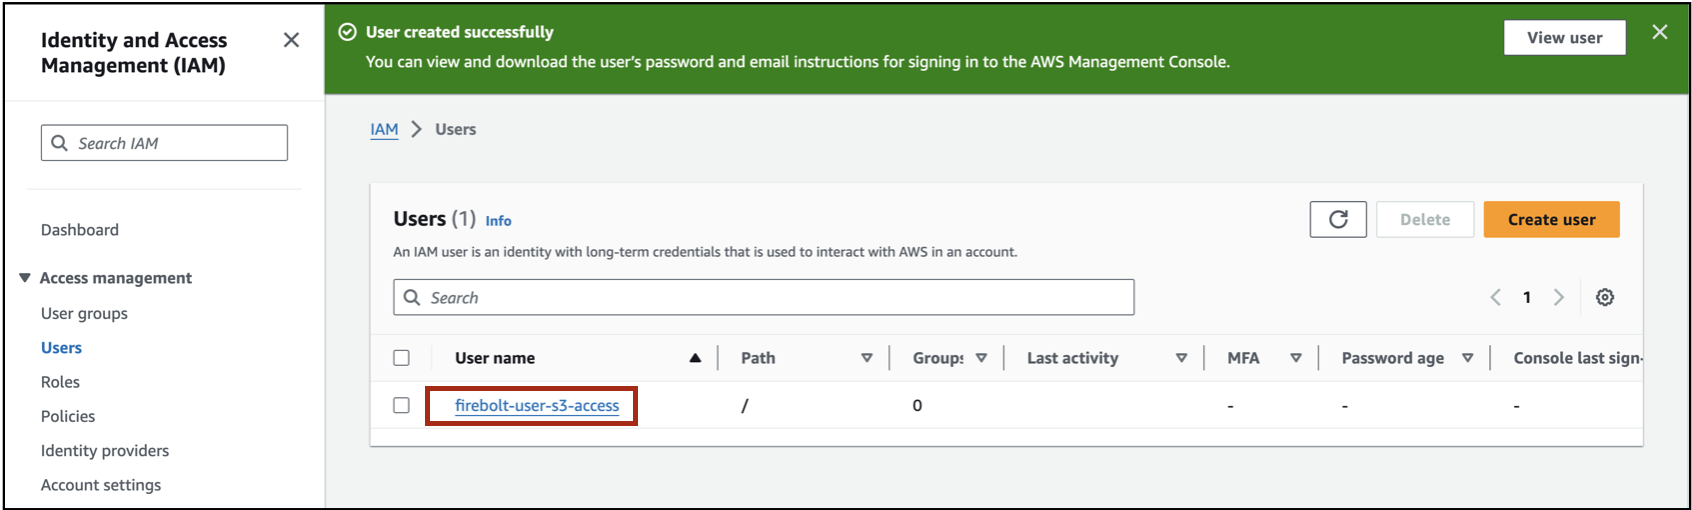Open Policies in sidebar

68,416
